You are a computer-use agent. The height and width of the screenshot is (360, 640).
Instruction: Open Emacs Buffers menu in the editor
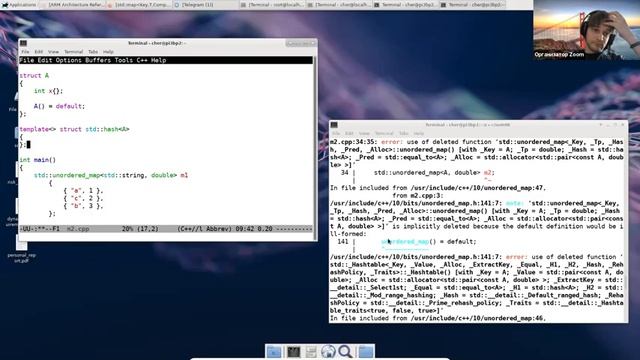[98, 60]
